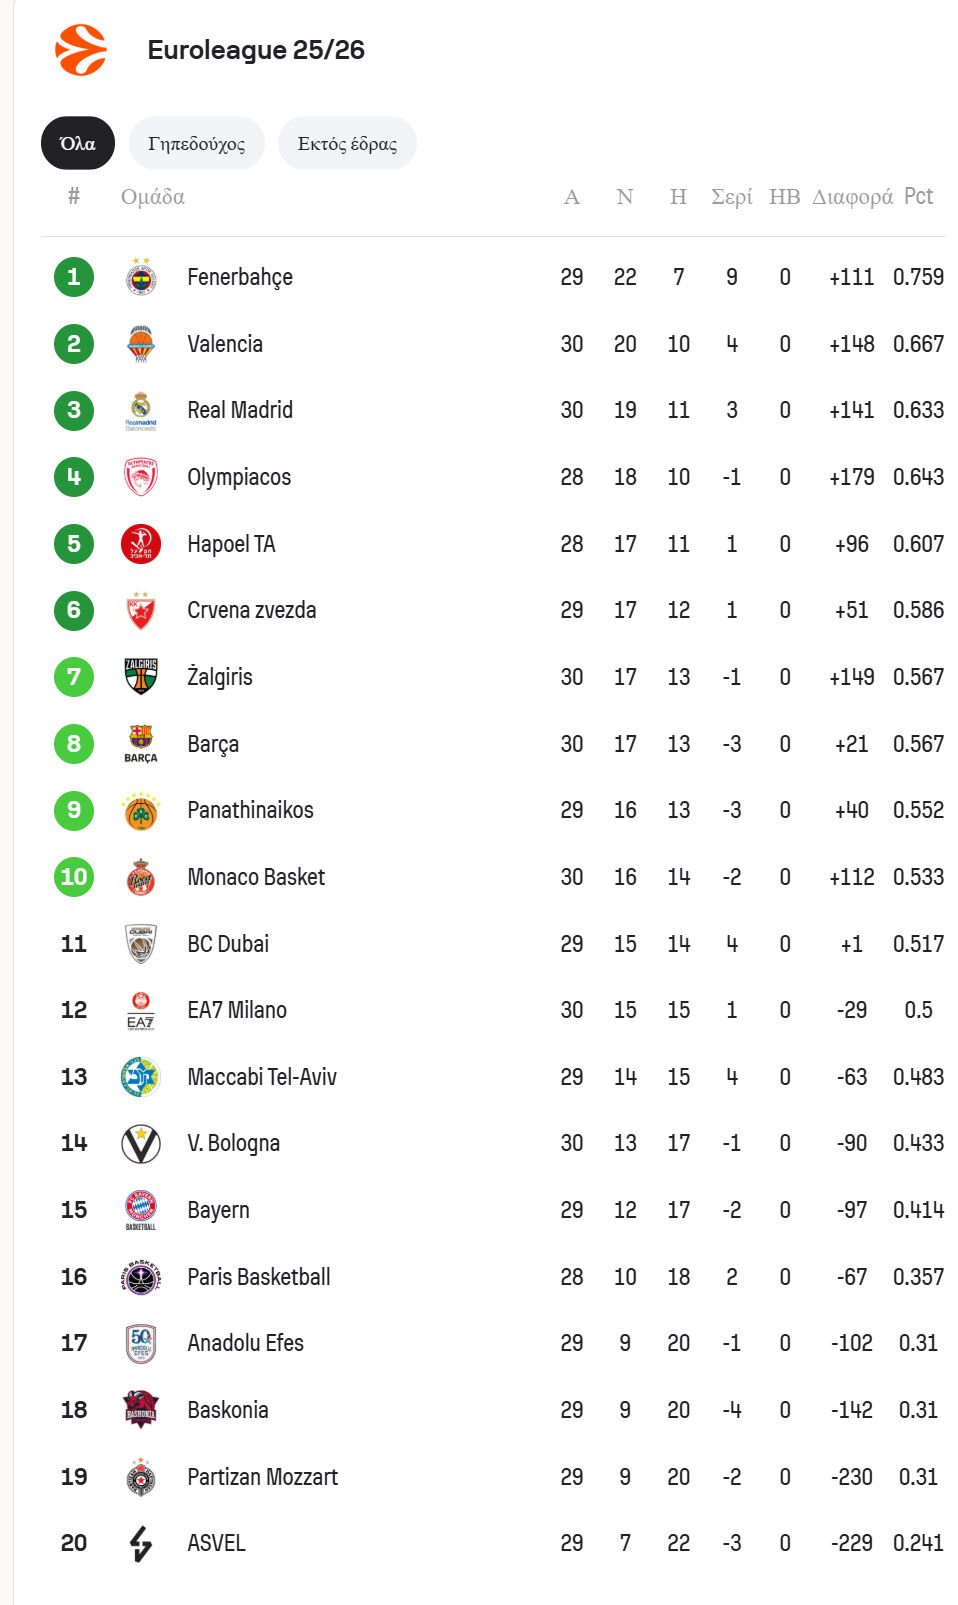958x1605 pixels.
Task: Click the Virtus Bologna V logo
Action: (141, 1143)
